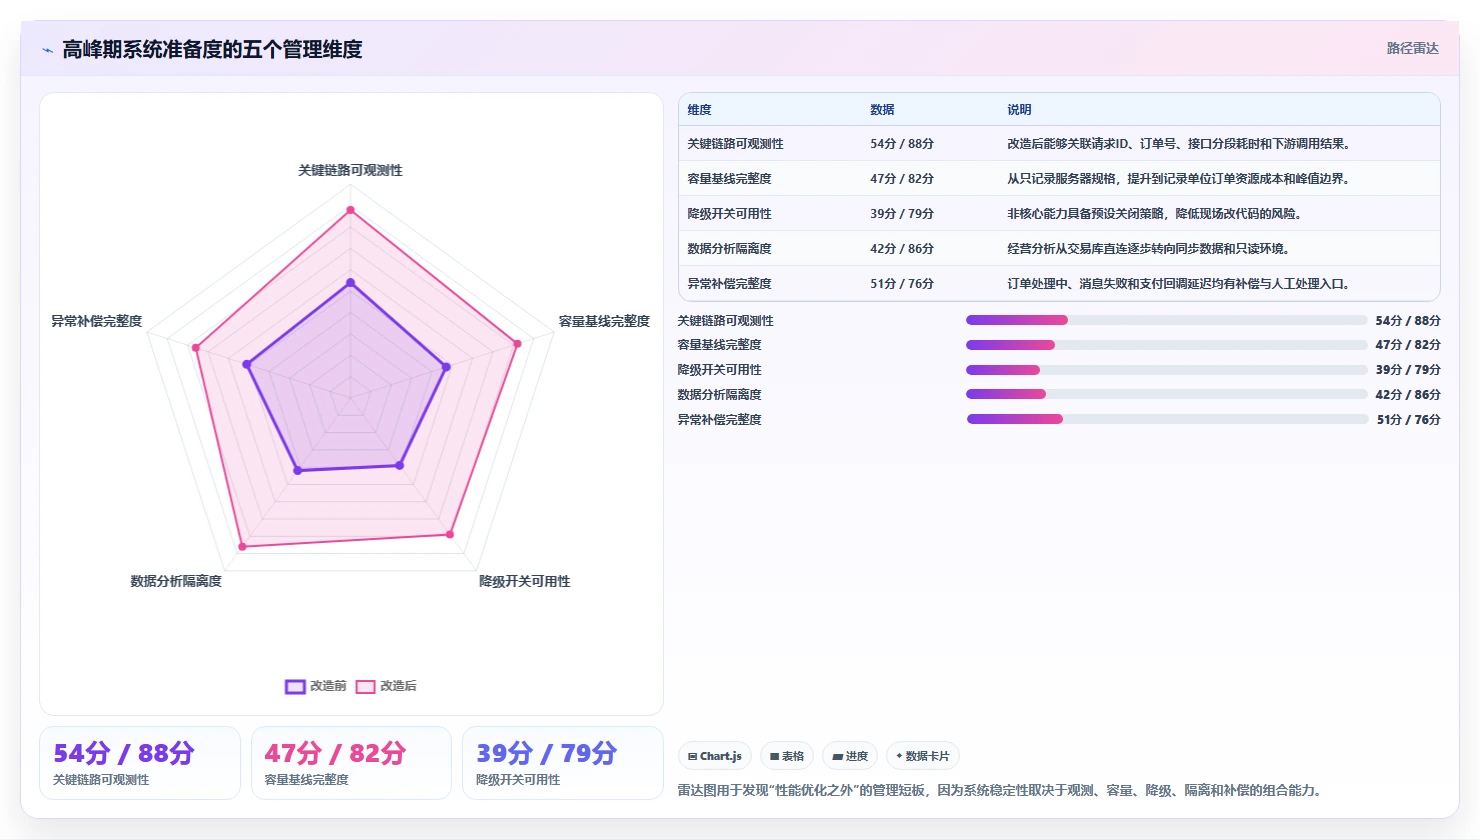
Task: Click the description starting 经营分析从交易库直连
Action: coord(1150,249)
